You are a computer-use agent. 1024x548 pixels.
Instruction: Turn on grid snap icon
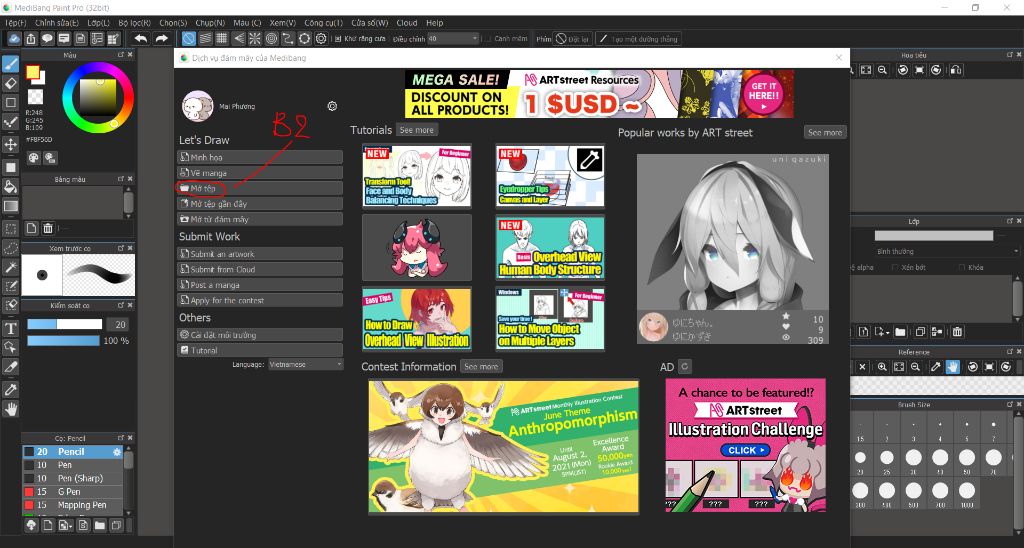221,39
